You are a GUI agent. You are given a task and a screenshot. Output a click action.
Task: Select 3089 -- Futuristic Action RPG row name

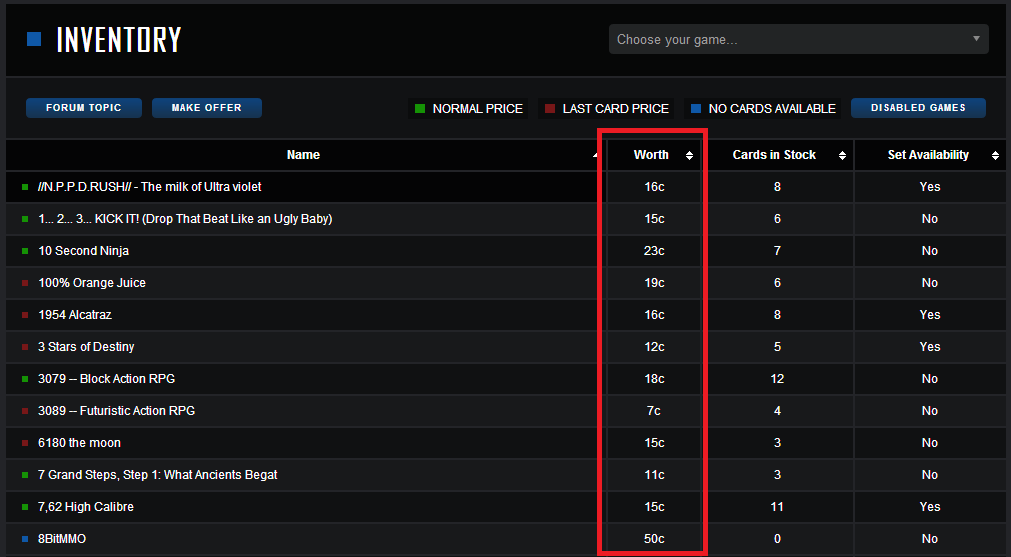(x=116, y=411)
